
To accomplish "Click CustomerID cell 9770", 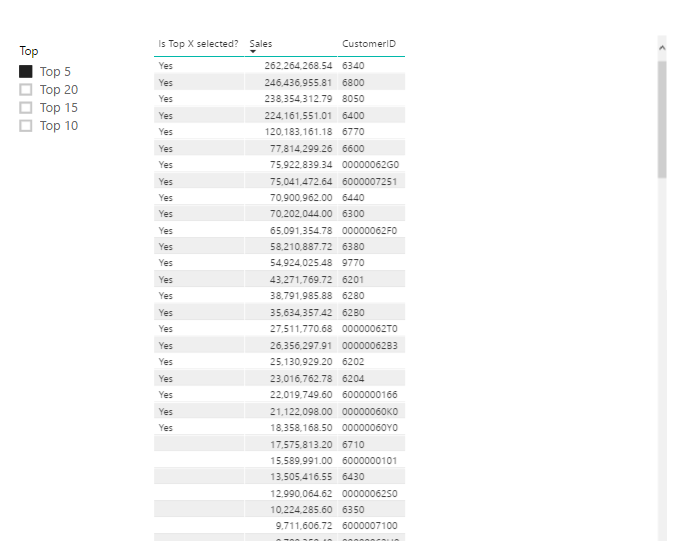I will pos(353,263).
